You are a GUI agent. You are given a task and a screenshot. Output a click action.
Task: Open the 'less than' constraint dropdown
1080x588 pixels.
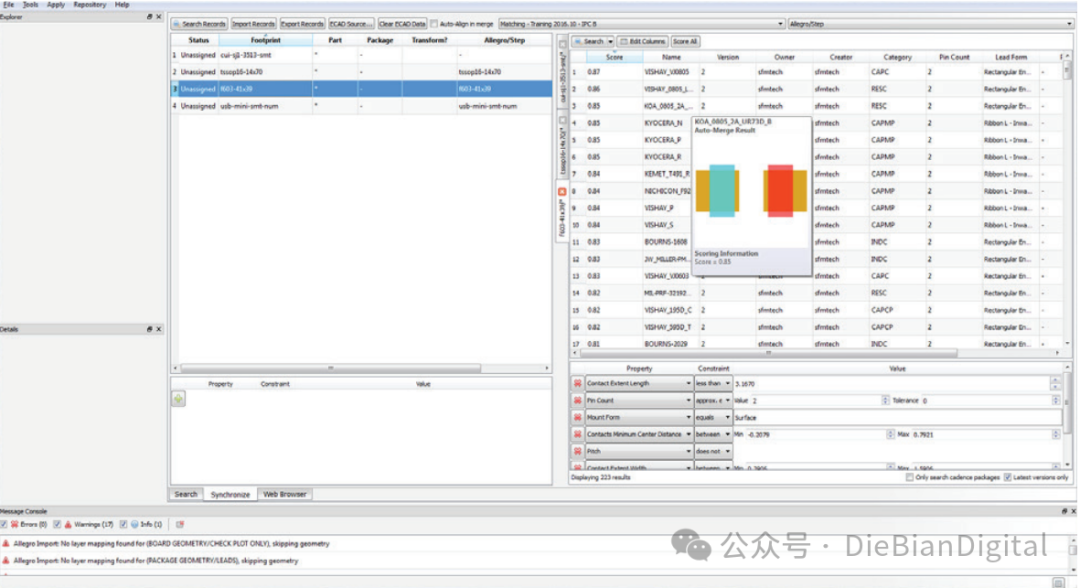coord(713,384)
